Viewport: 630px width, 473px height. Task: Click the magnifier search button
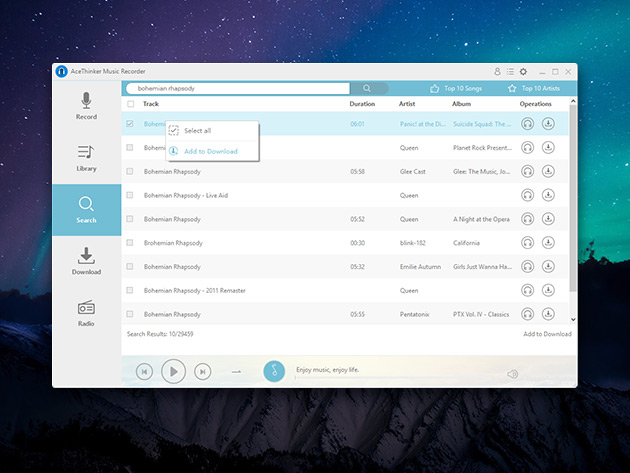click(367, 88)
